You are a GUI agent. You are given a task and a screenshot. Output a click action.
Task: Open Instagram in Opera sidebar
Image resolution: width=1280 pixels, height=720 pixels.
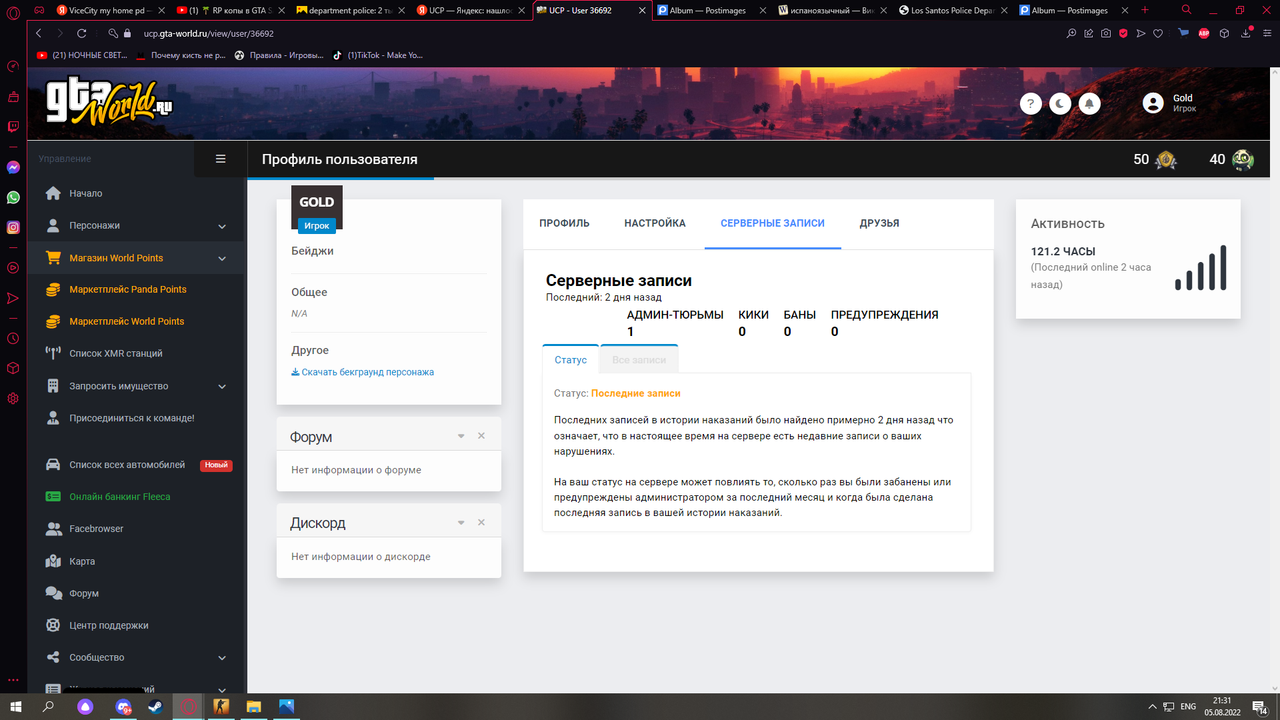click(13, 227)
